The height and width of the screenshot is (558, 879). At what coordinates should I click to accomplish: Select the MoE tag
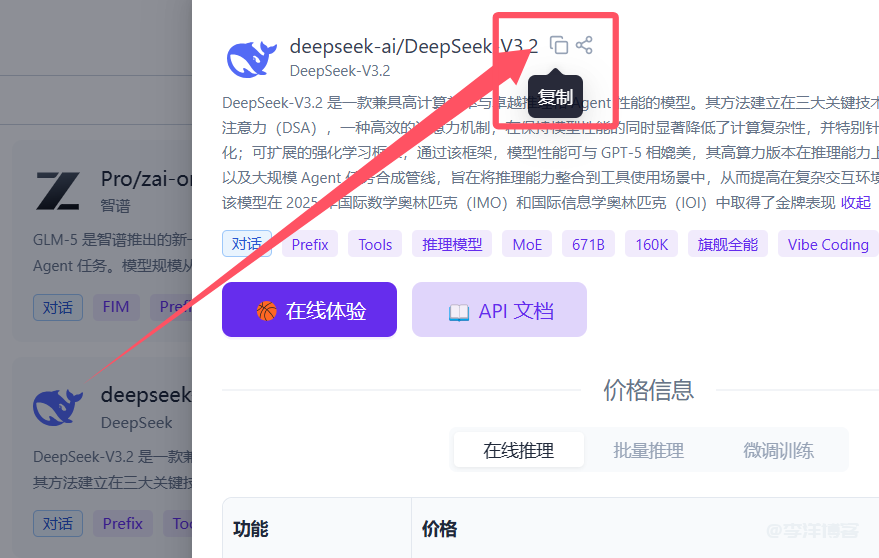527,244
